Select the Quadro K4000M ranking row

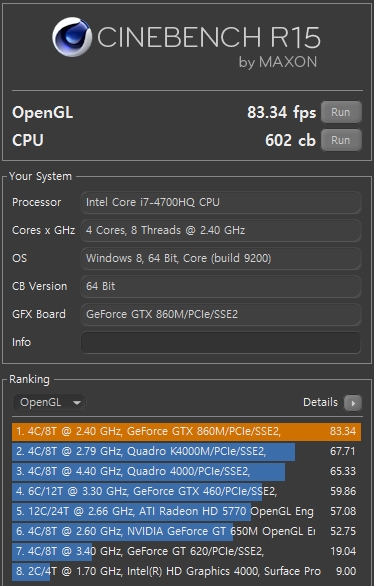click(x=186, y=451)
